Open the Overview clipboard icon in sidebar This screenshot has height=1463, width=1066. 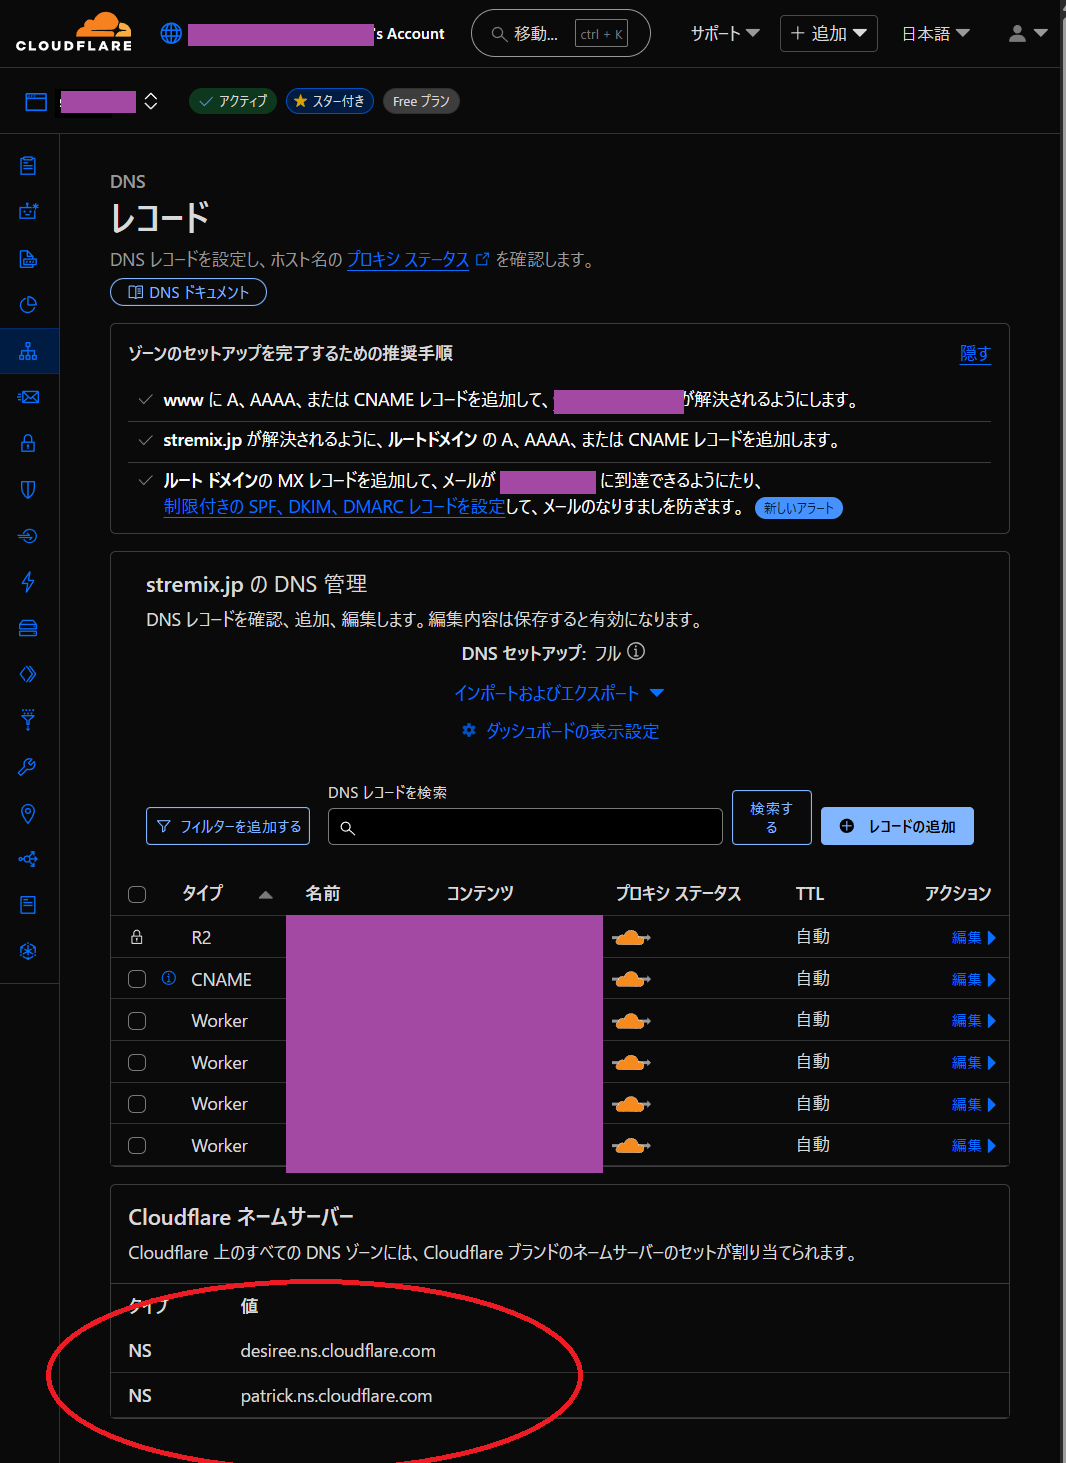pyautogui.click(x=28, y=166)
